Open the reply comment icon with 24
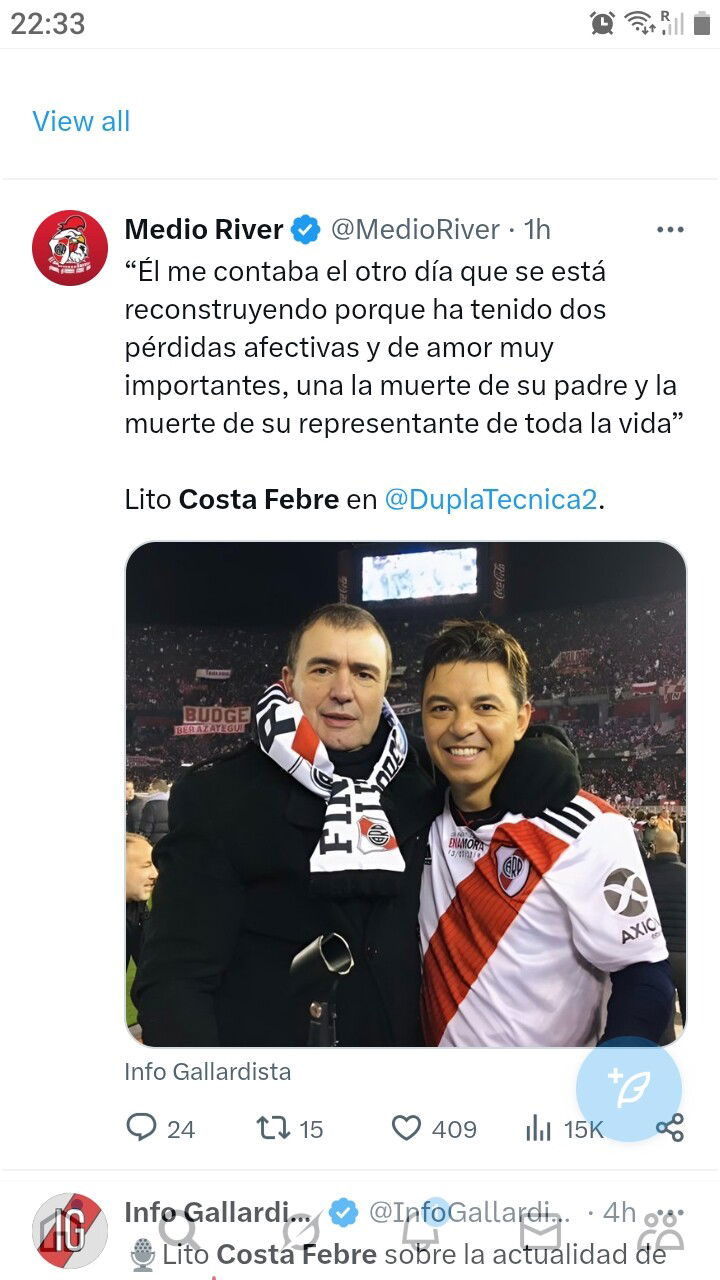720x1280 pixels. [x=142, y=1128]
